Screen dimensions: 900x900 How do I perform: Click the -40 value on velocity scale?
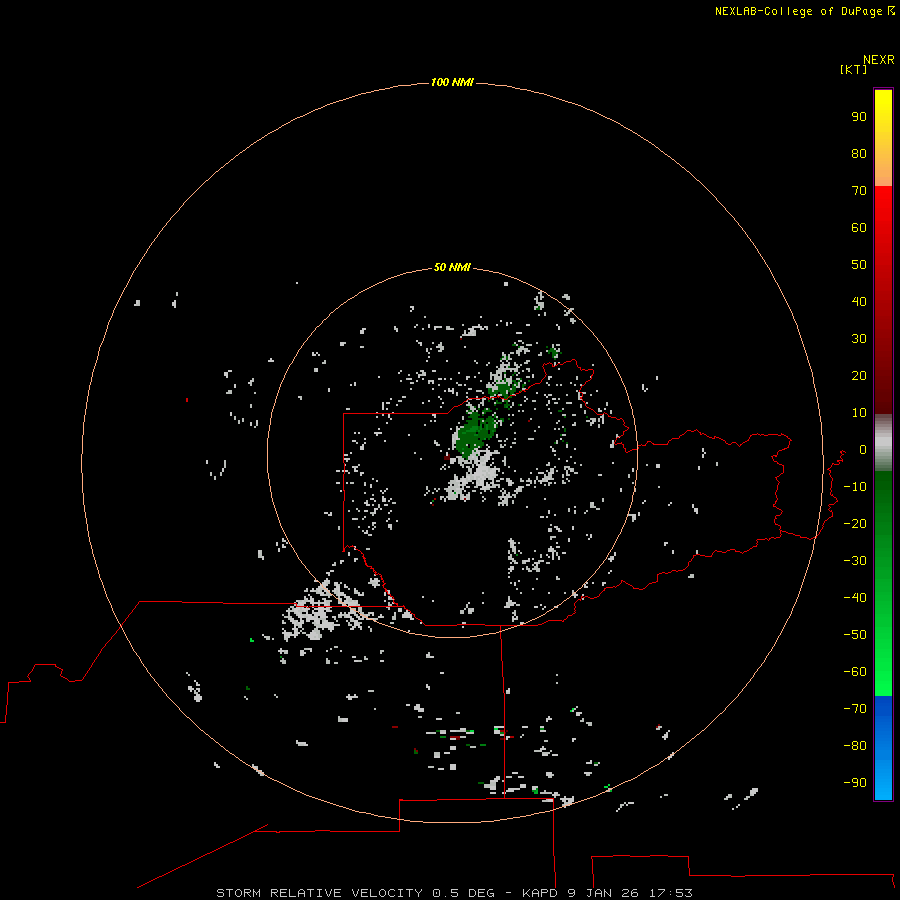tap(855, 598)
